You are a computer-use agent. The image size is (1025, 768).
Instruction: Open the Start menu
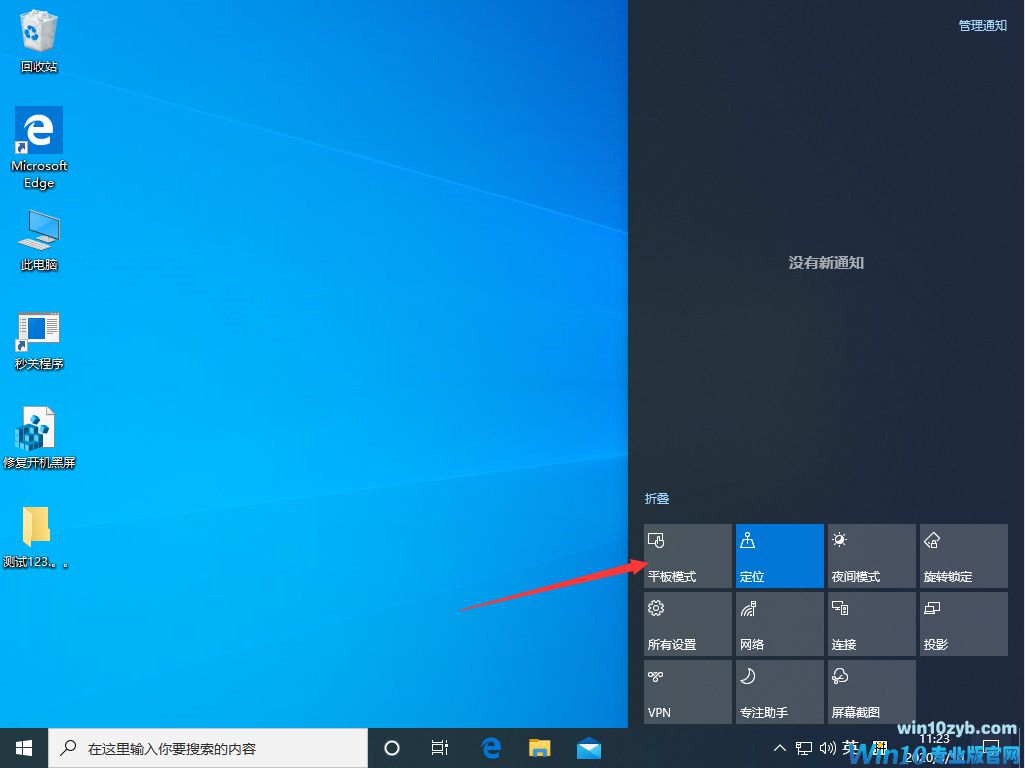22,747
